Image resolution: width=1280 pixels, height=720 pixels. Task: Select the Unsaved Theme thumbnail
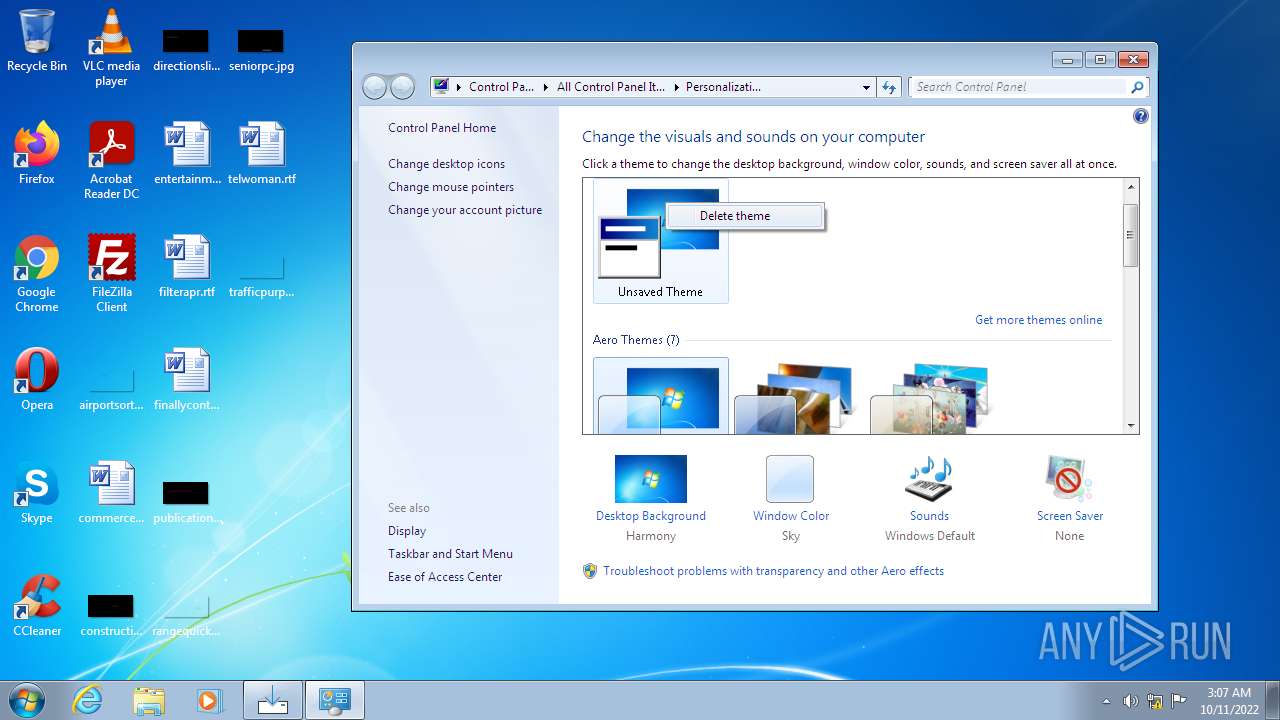tap(661, 241)
